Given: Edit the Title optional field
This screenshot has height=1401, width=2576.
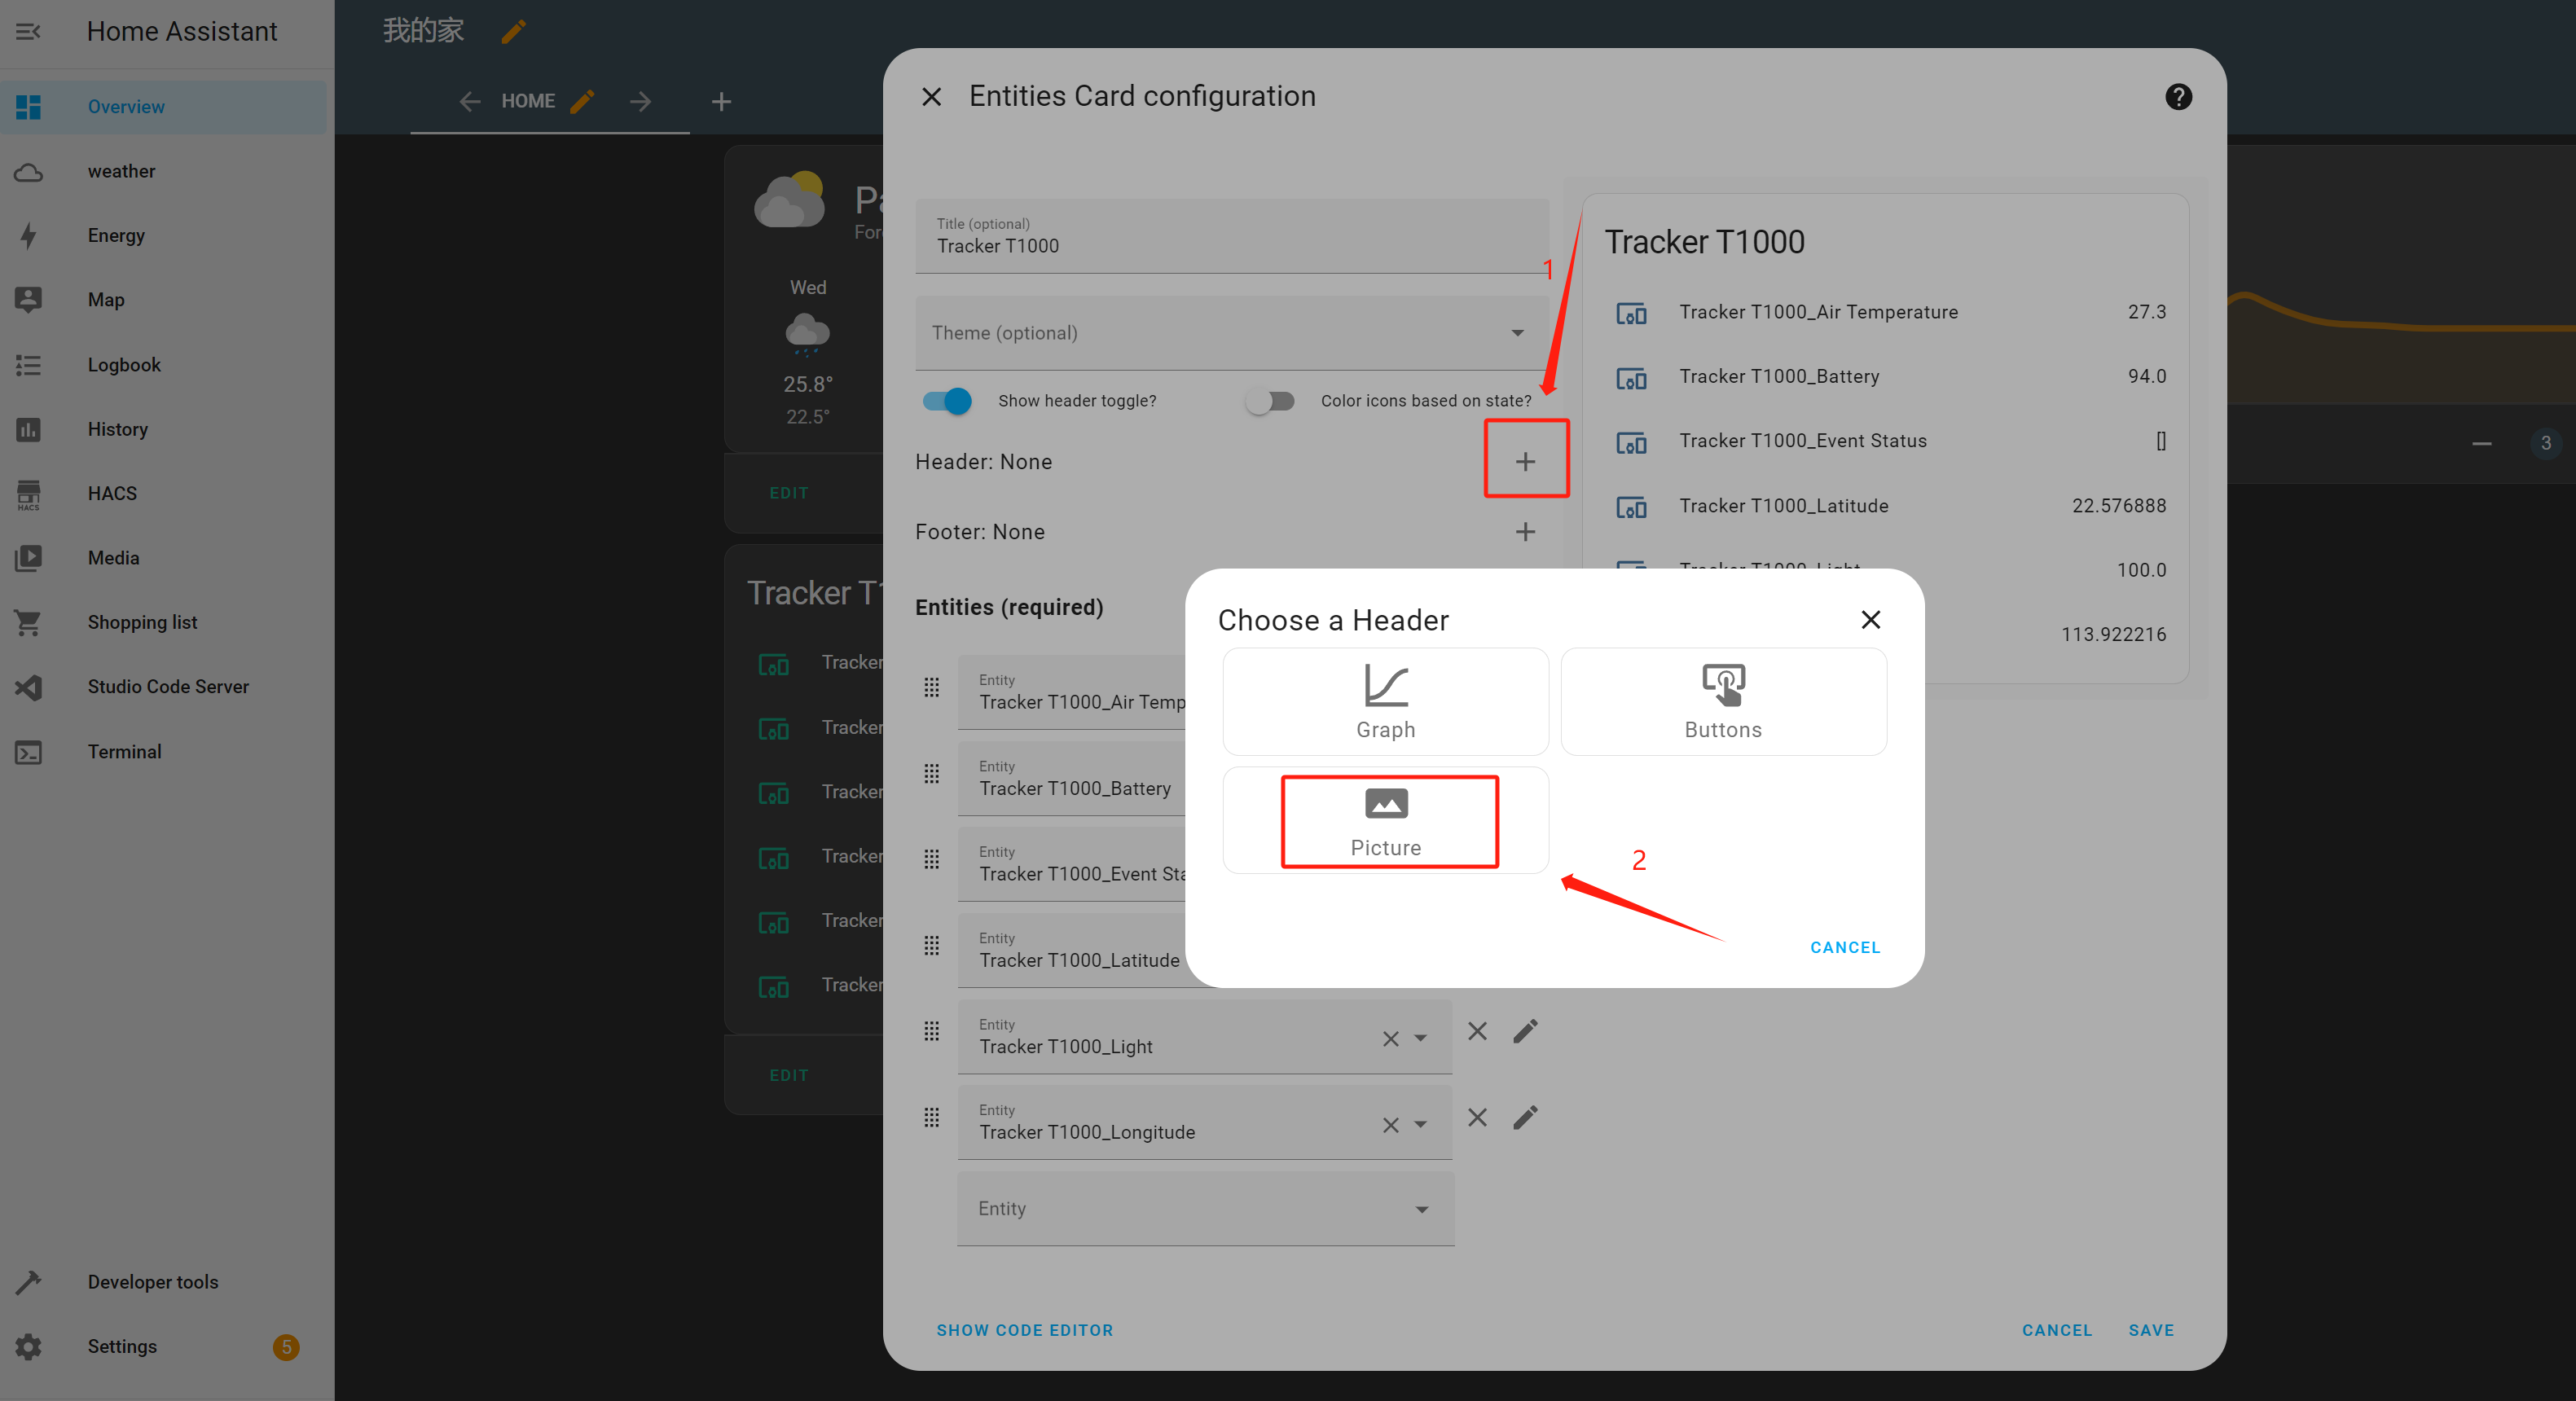Looking at the screenshot, I should tap(1231, 236).
